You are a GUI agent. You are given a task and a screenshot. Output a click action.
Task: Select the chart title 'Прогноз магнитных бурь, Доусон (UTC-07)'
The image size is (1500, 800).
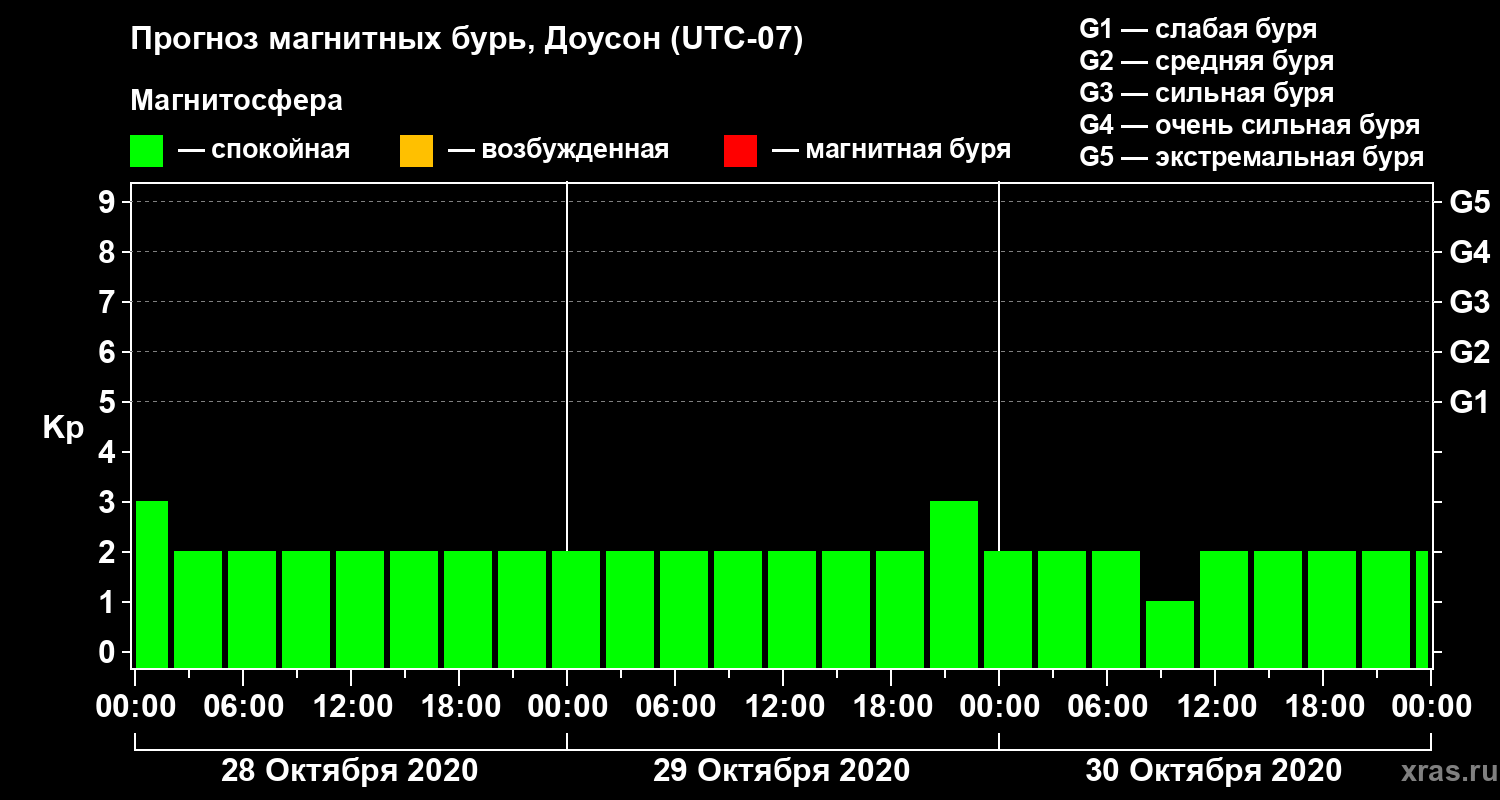click(x=467, y=41)
